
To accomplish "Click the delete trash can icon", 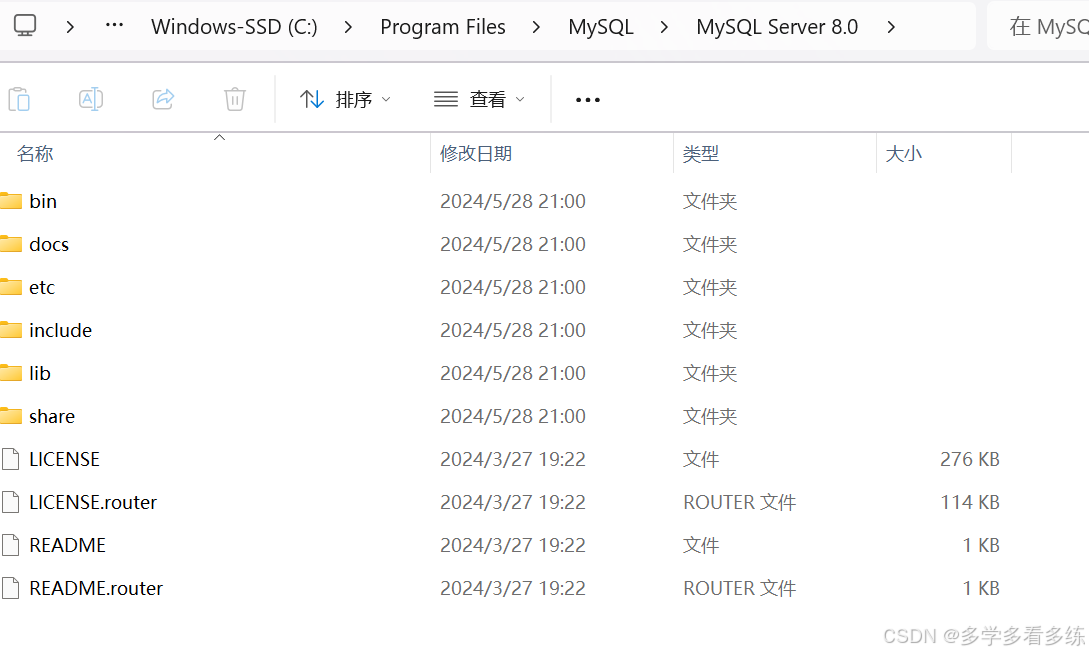I will pyautogui.click(x=235, y=99).
